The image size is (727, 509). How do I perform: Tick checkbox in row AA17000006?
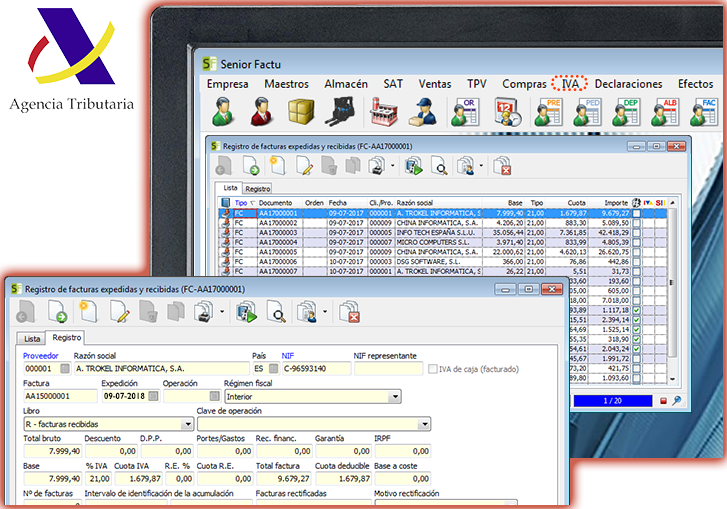pos(637,262)
